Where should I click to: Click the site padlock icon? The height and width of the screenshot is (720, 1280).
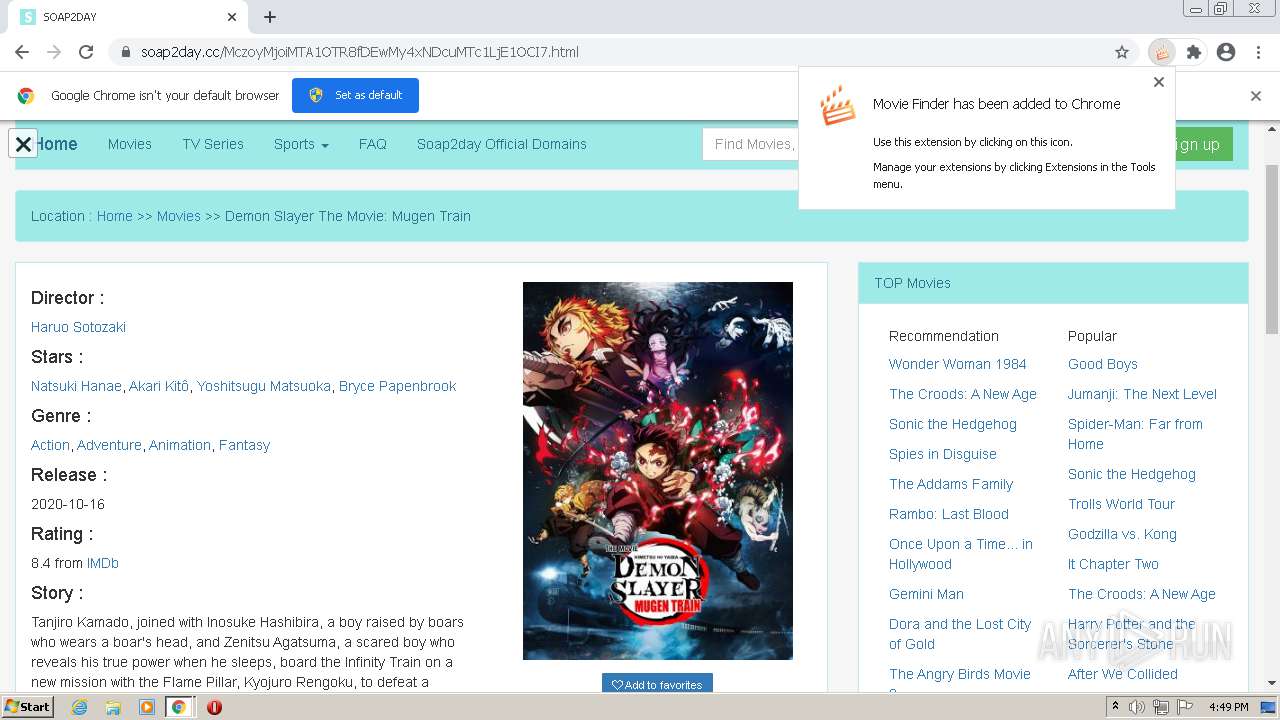tap(125, 52)
